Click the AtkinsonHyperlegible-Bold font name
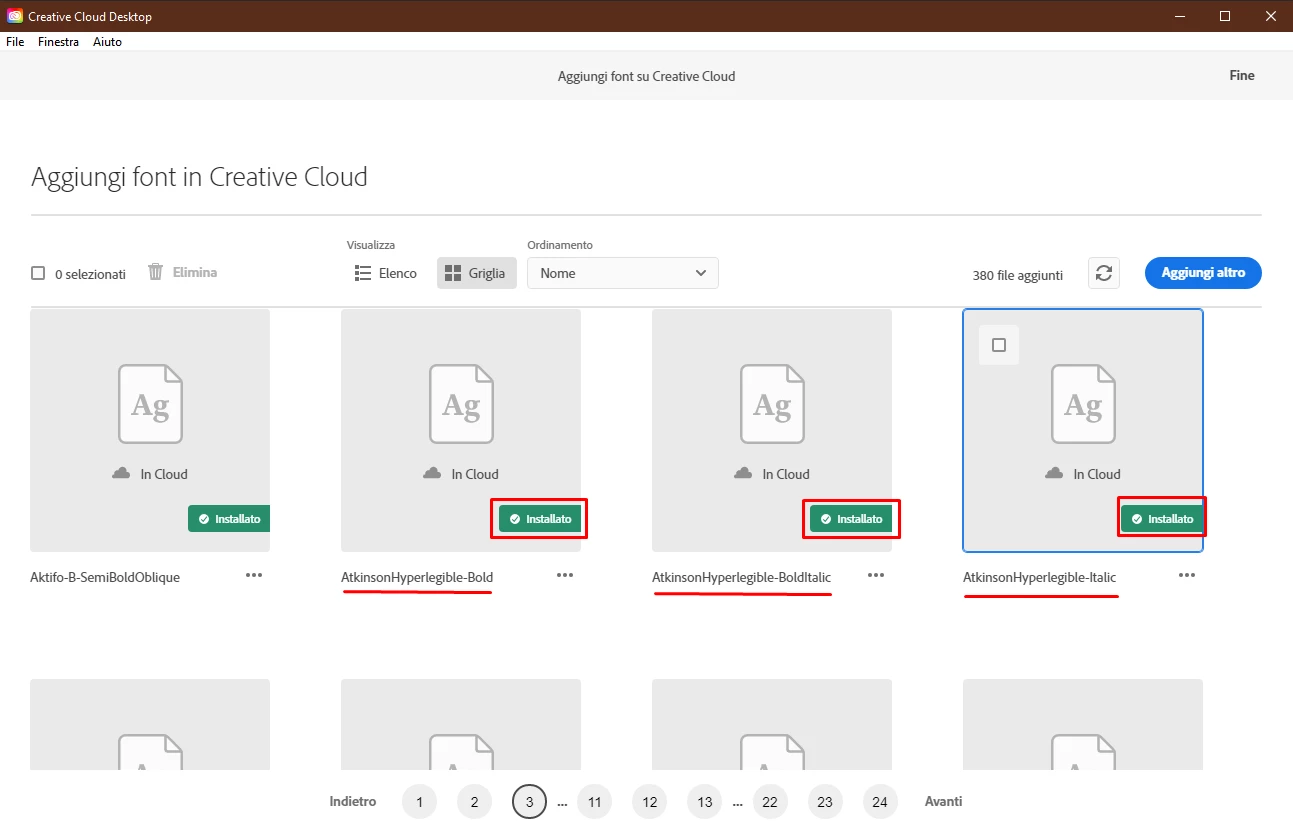The width and height of the screenshot is (1293, 833). pyautogui.click(x=417, y=577)
